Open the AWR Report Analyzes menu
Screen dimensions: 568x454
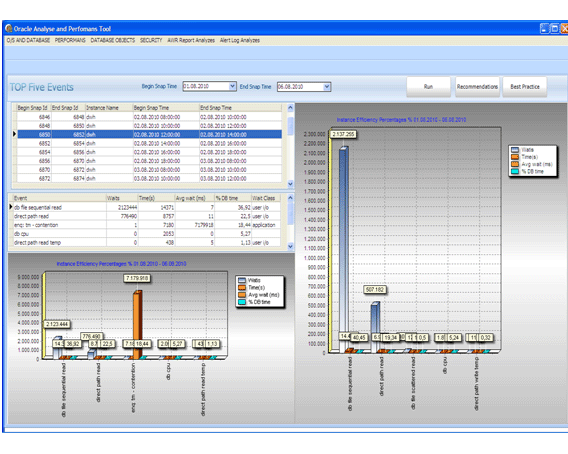tap(191, 40)
